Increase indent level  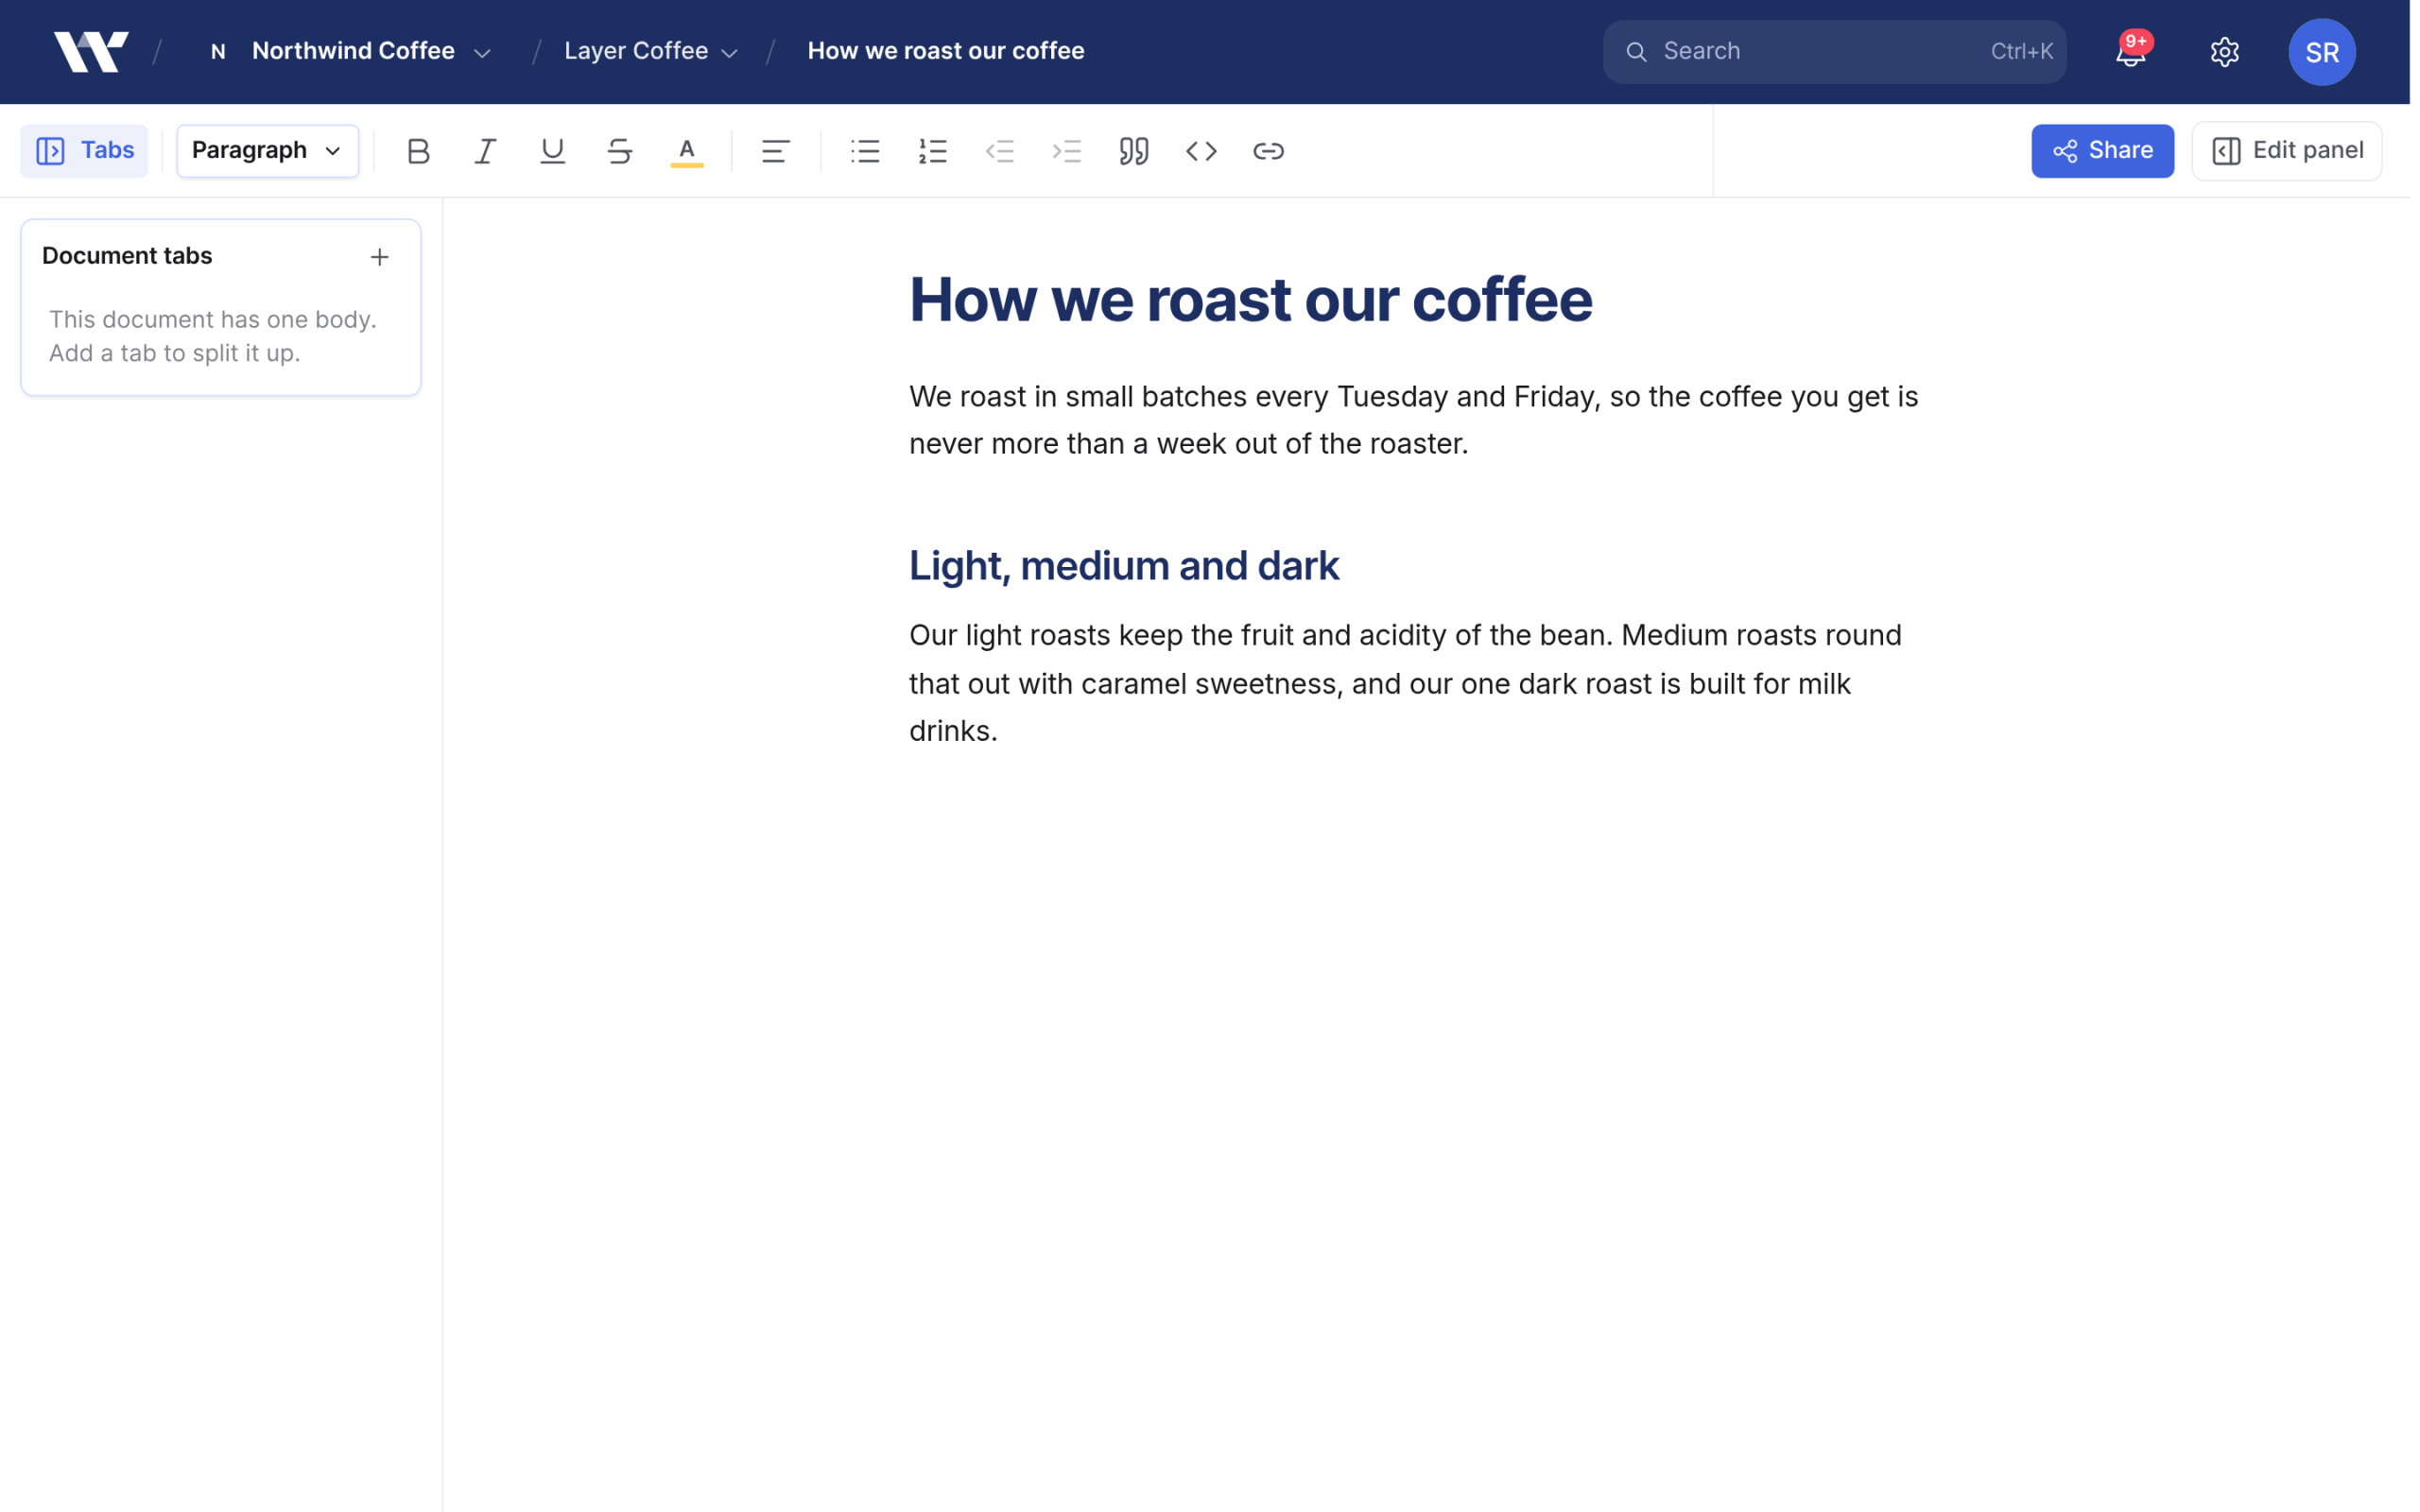[1067, 151]
